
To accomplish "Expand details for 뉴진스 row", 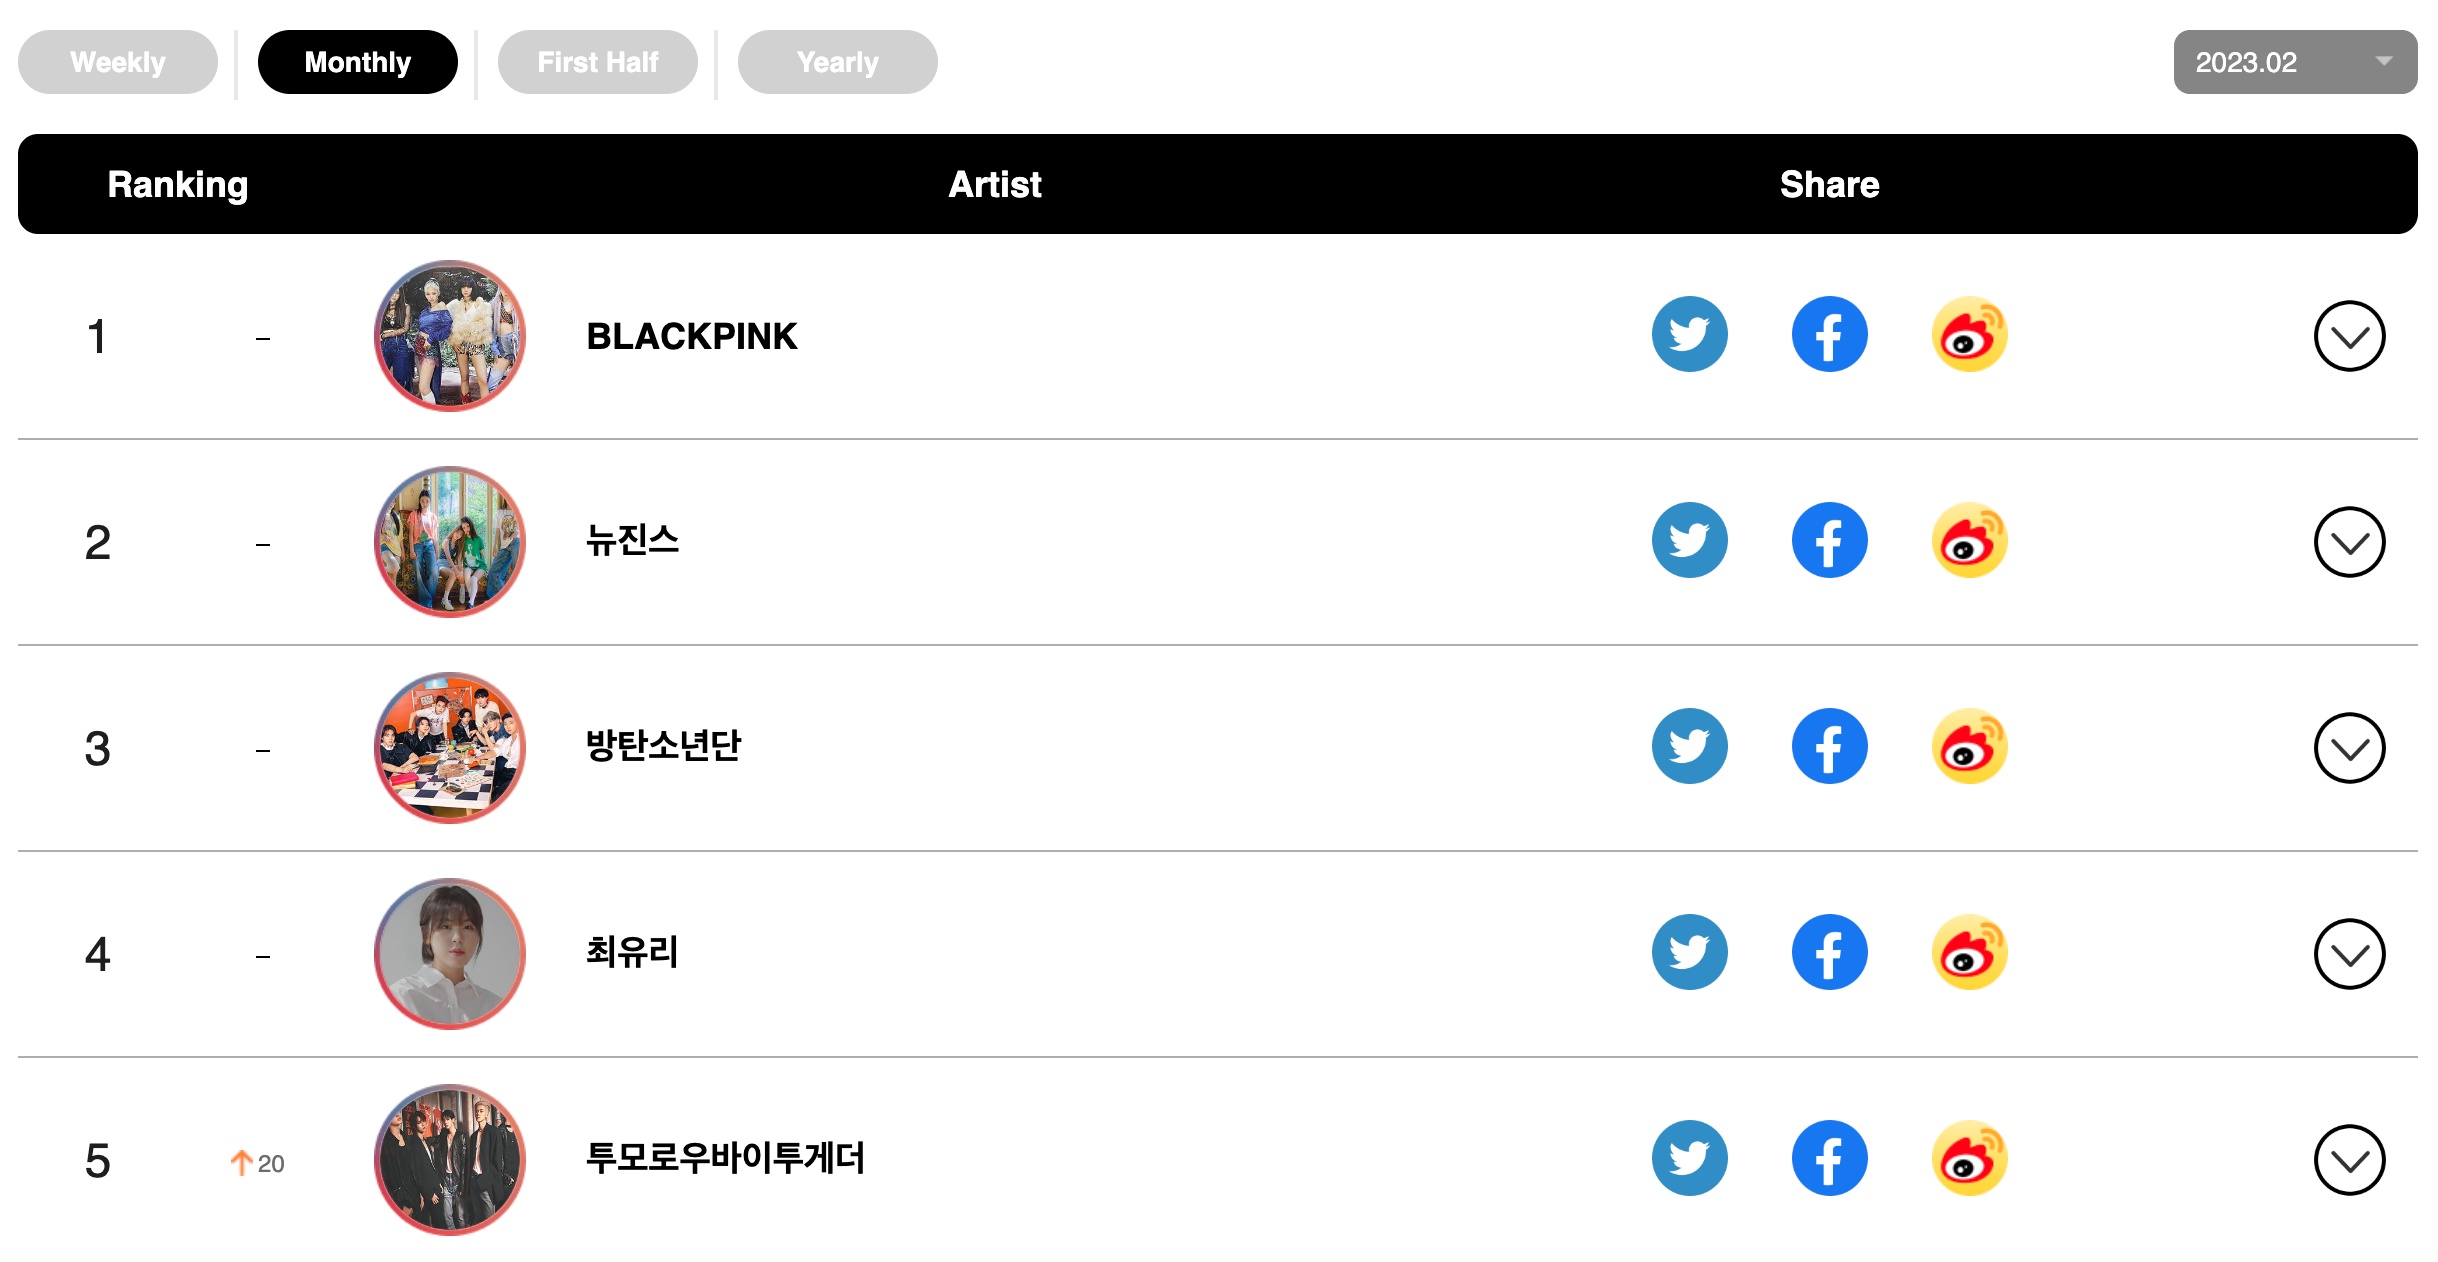I will pyautogui.click(x=2349, y=542).
